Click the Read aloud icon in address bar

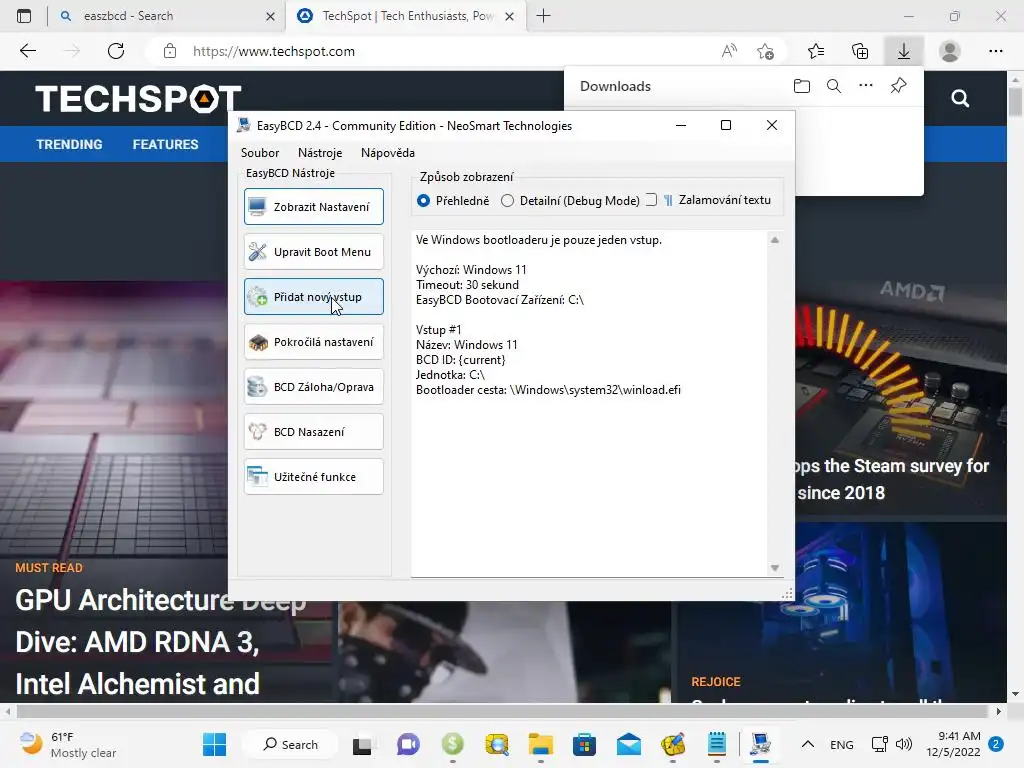729,51
